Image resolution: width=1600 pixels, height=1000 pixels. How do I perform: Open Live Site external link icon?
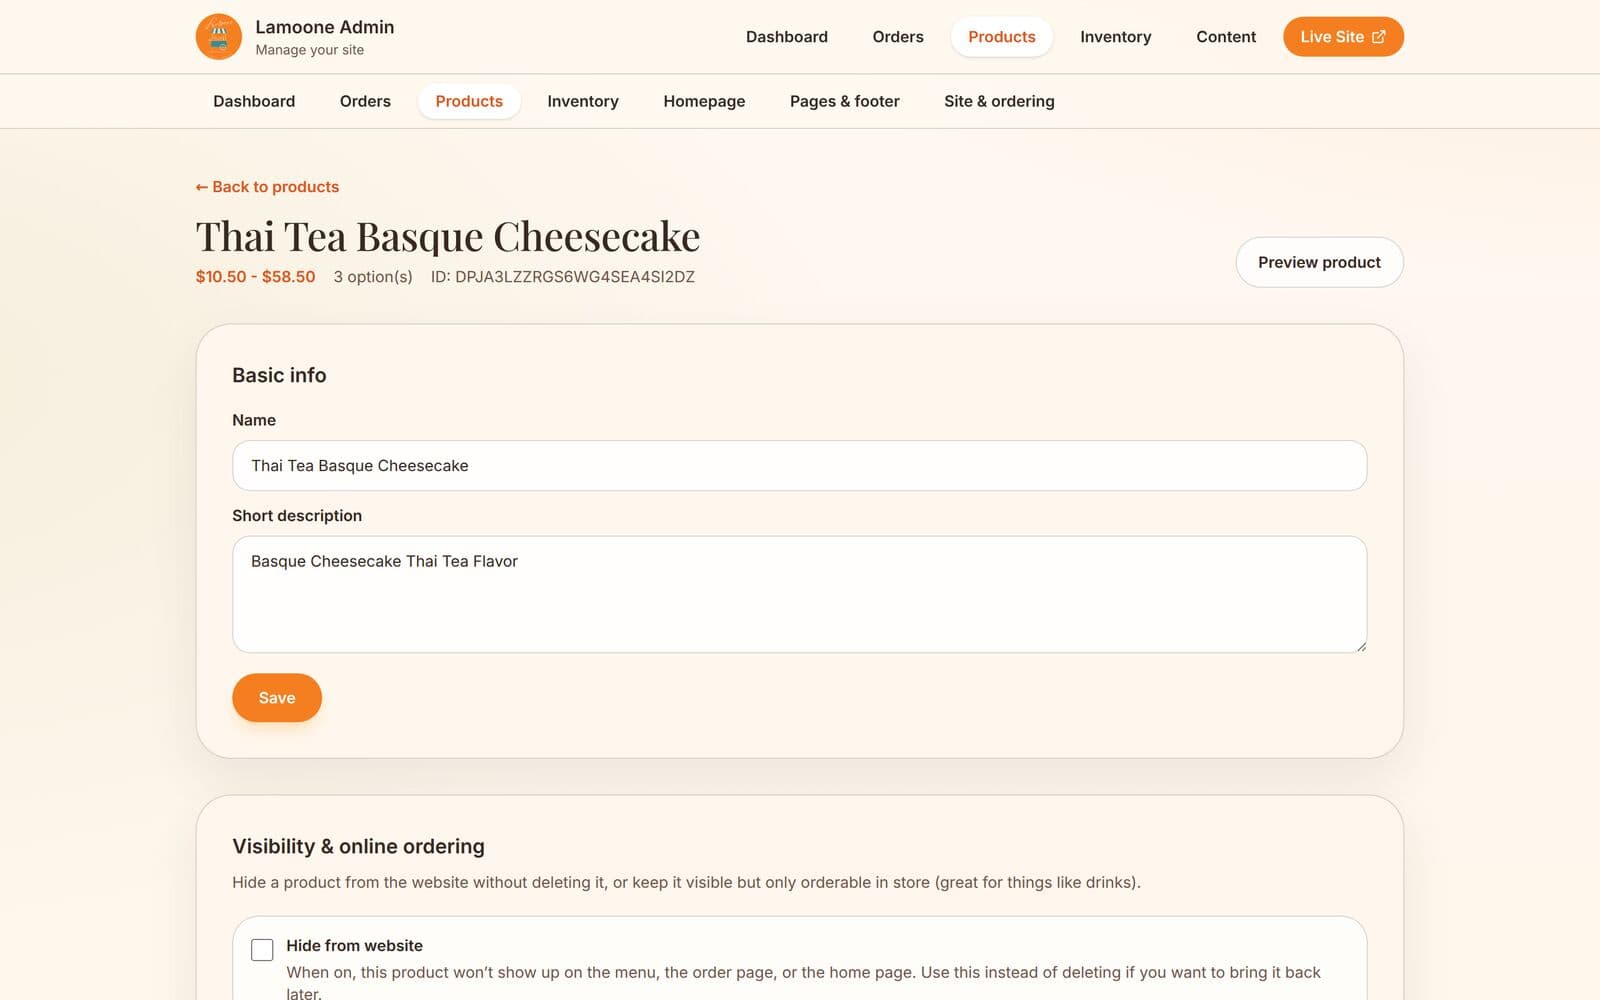[x=1378, y=37]
